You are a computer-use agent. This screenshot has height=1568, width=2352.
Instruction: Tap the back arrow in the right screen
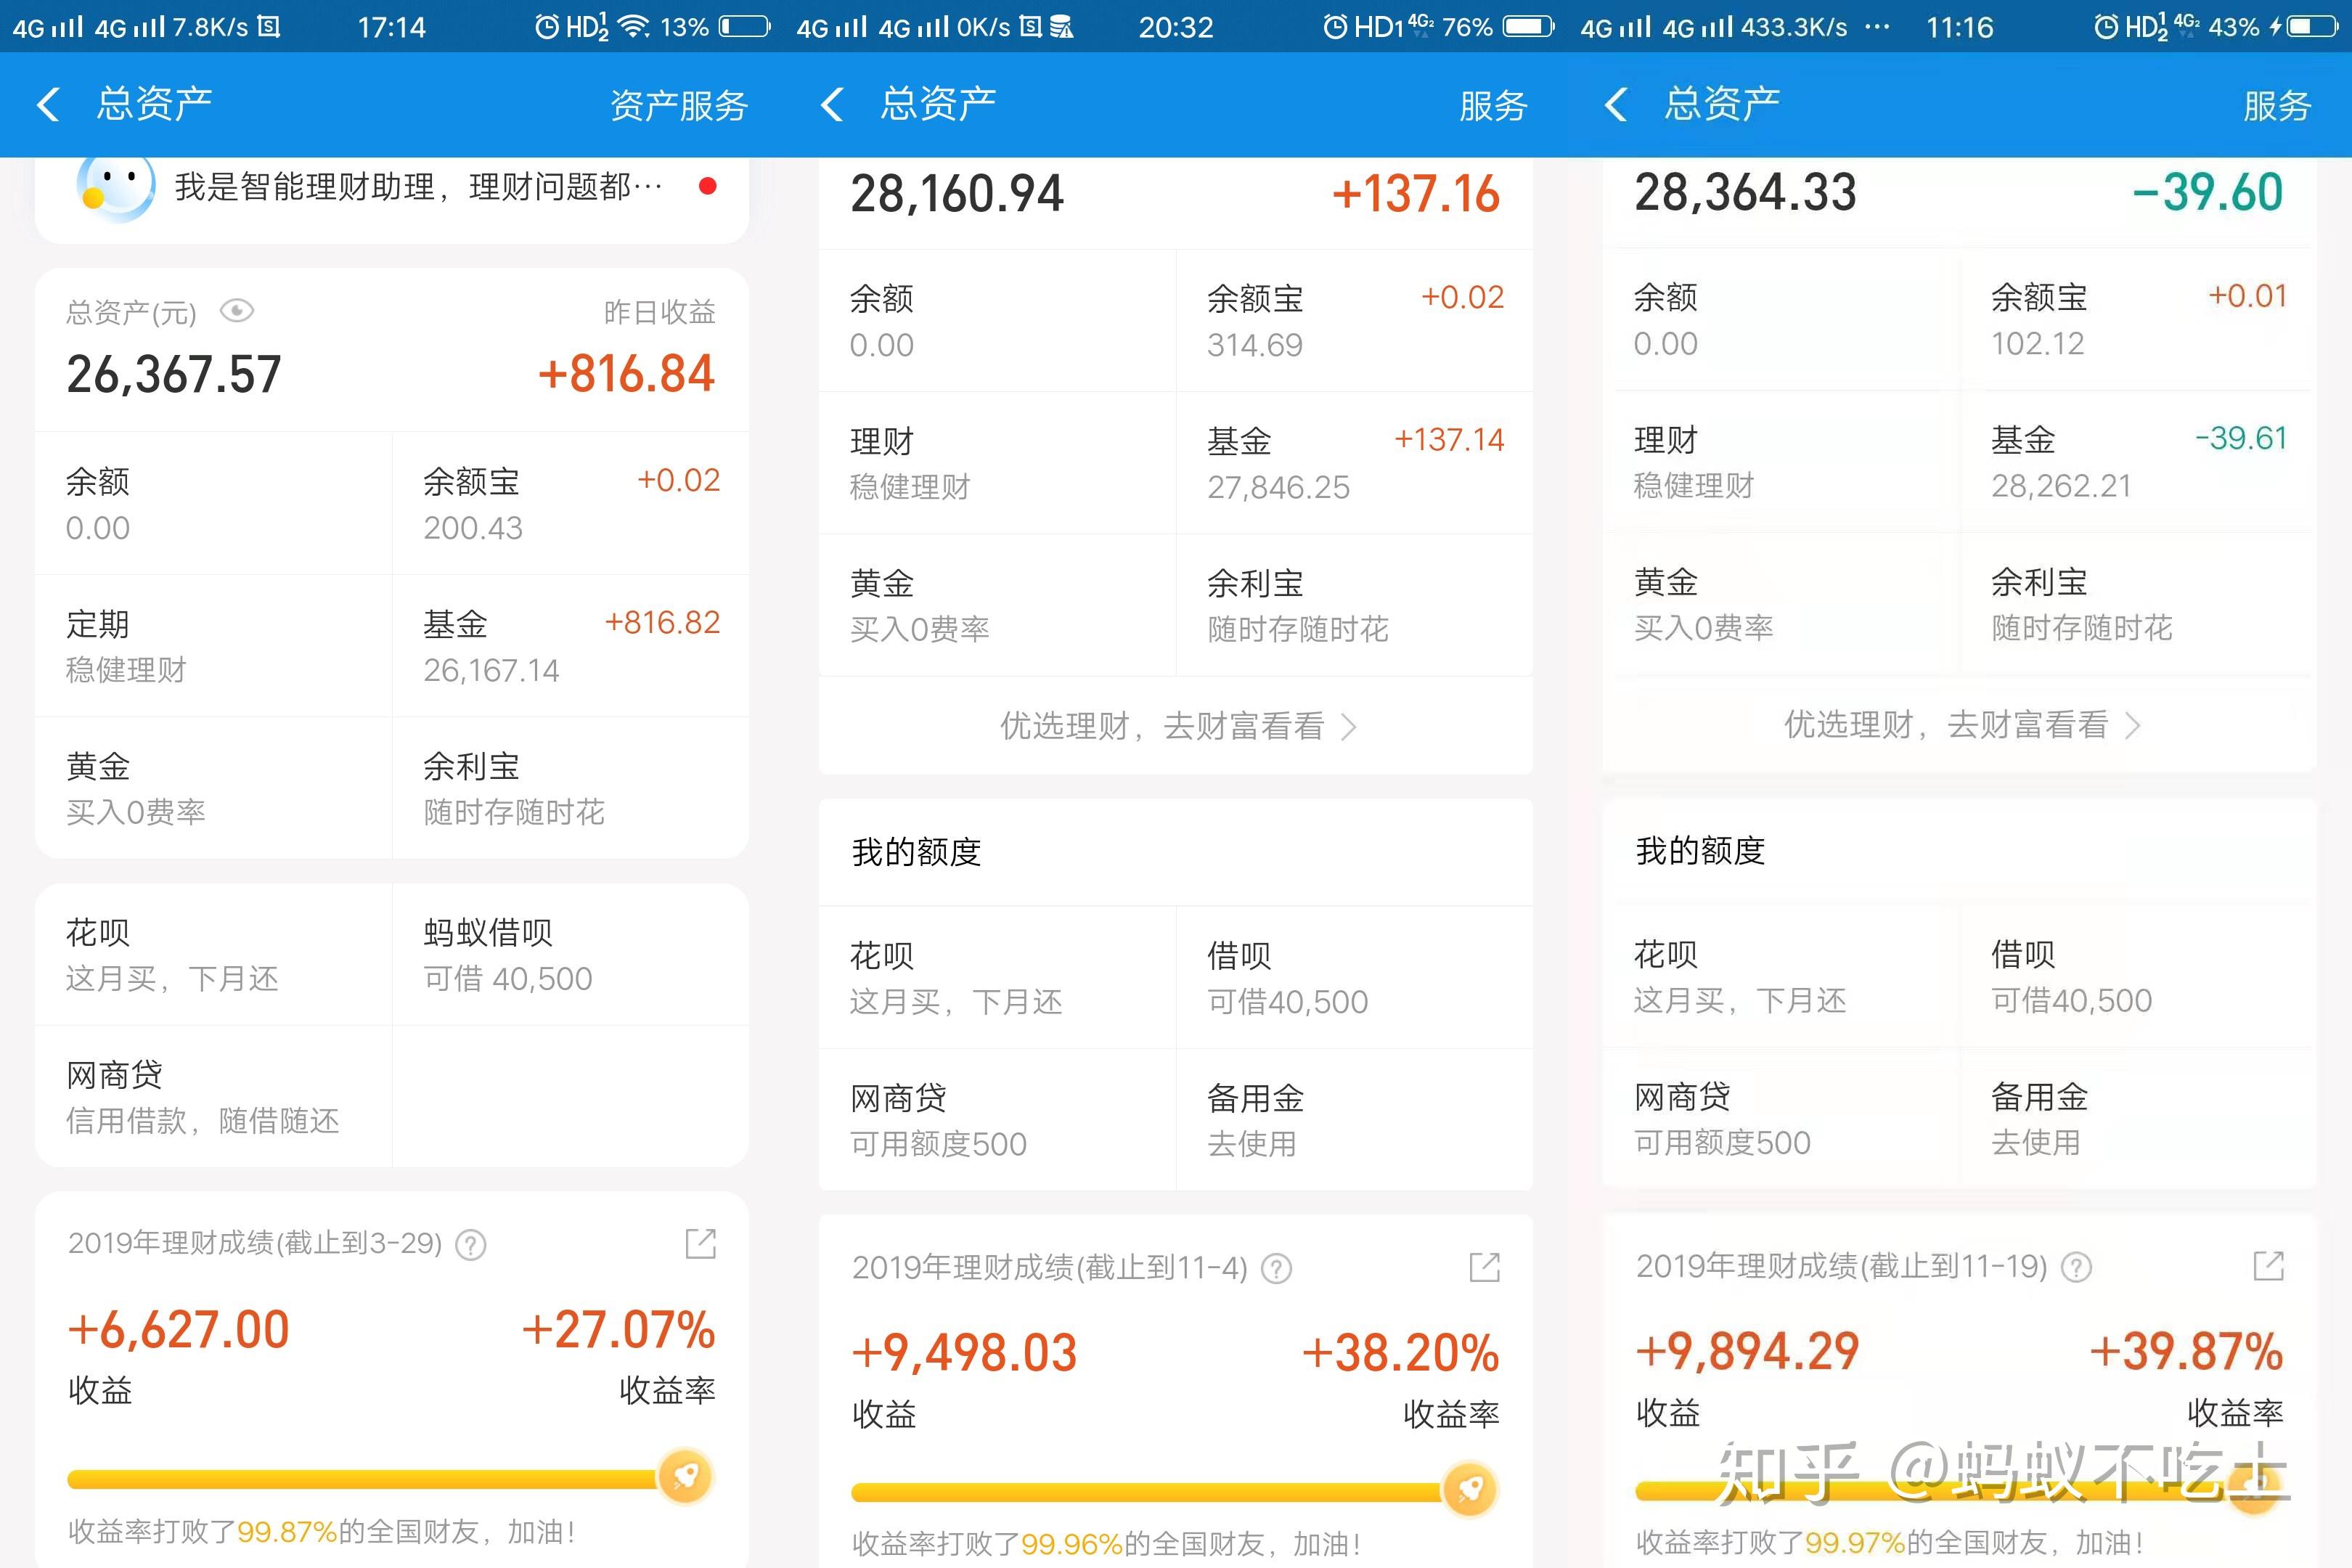tap(1616, 104)
